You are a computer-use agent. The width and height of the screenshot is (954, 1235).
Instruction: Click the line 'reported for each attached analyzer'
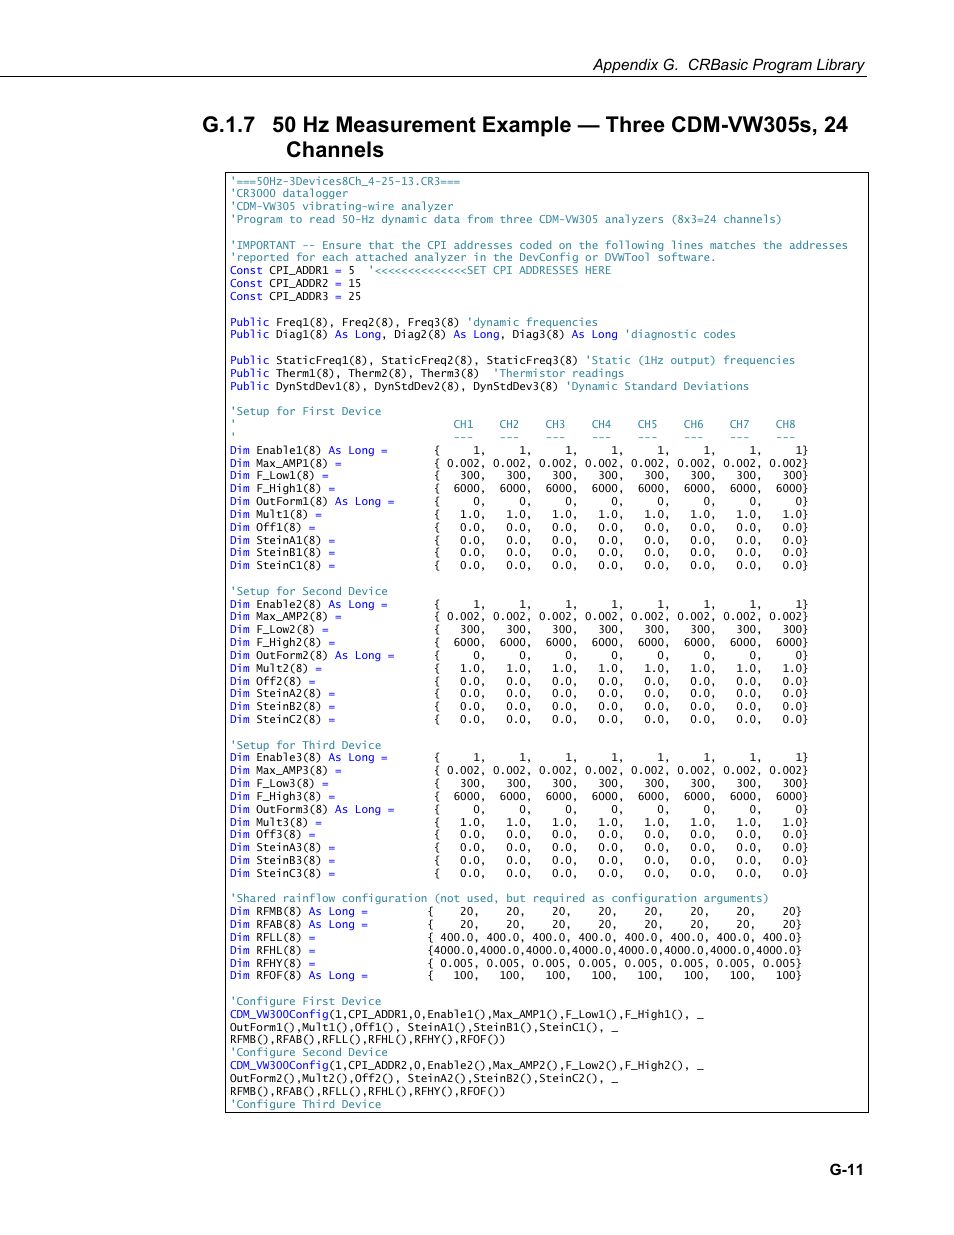pyautogui.click(x=472, y=258)
